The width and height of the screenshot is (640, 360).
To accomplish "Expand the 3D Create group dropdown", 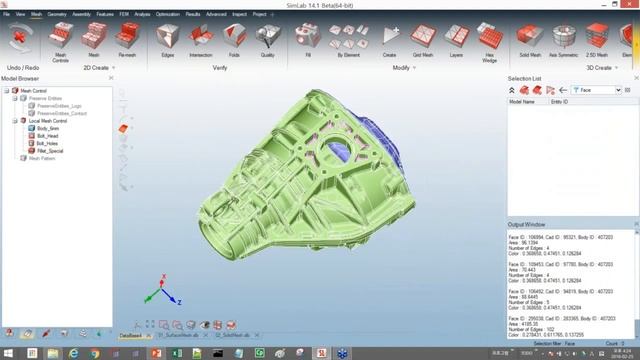I will point(616,68).
